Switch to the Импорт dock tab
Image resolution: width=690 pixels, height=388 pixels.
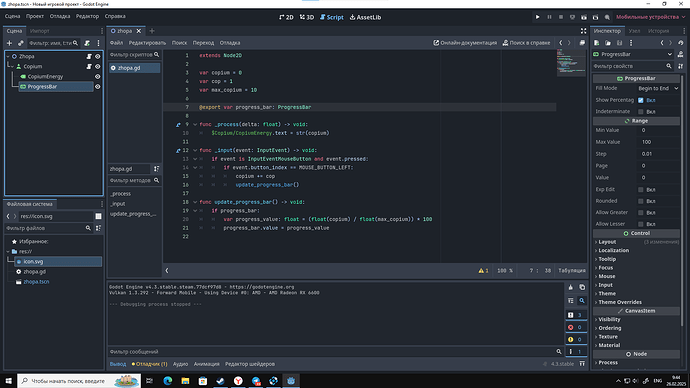pyautogui.click(x=40, y=31)
